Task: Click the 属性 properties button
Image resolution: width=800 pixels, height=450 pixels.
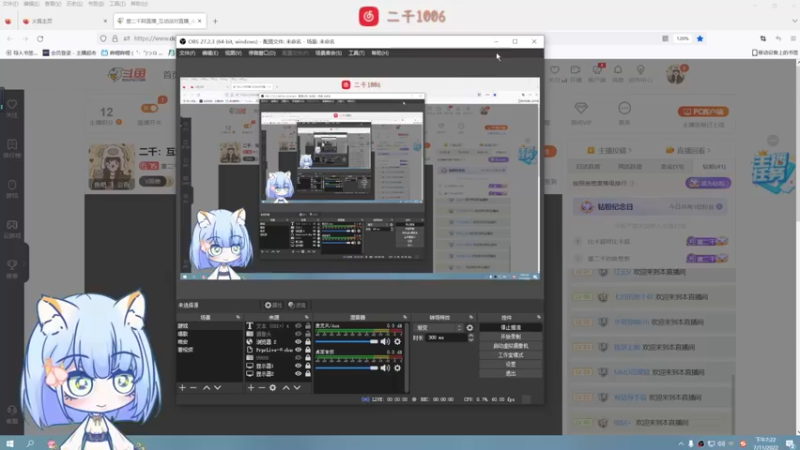Action: [273, 305]
